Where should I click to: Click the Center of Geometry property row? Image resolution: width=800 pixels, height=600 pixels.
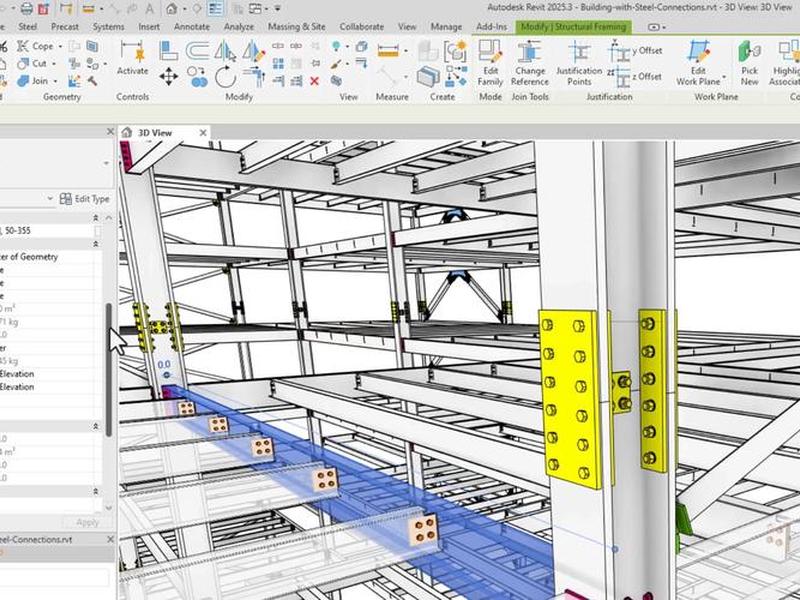47,257
